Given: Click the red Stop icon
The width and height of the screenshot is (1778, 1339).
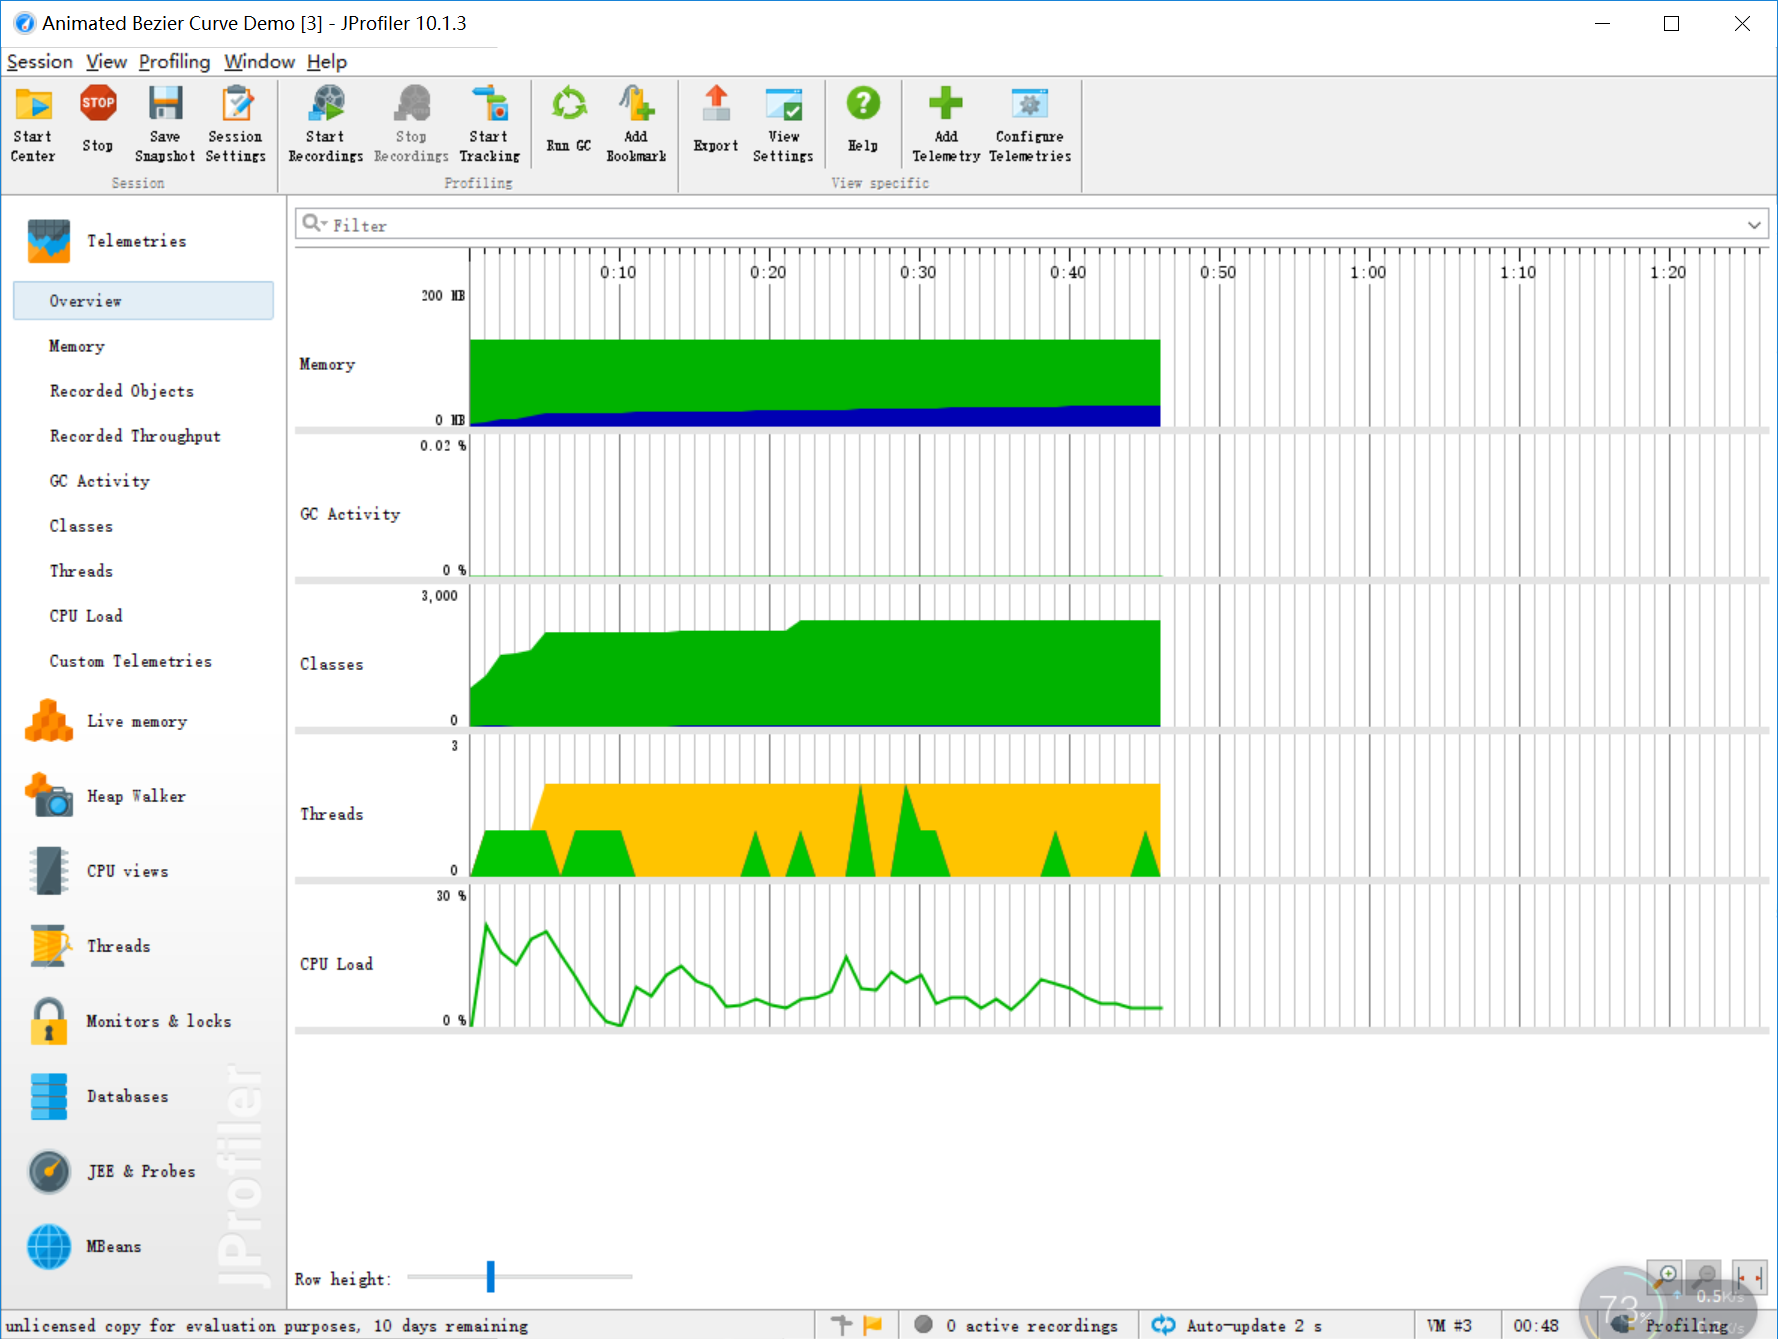Looking at the screenshot, I should pyautogui.click(x=98, y=103).
